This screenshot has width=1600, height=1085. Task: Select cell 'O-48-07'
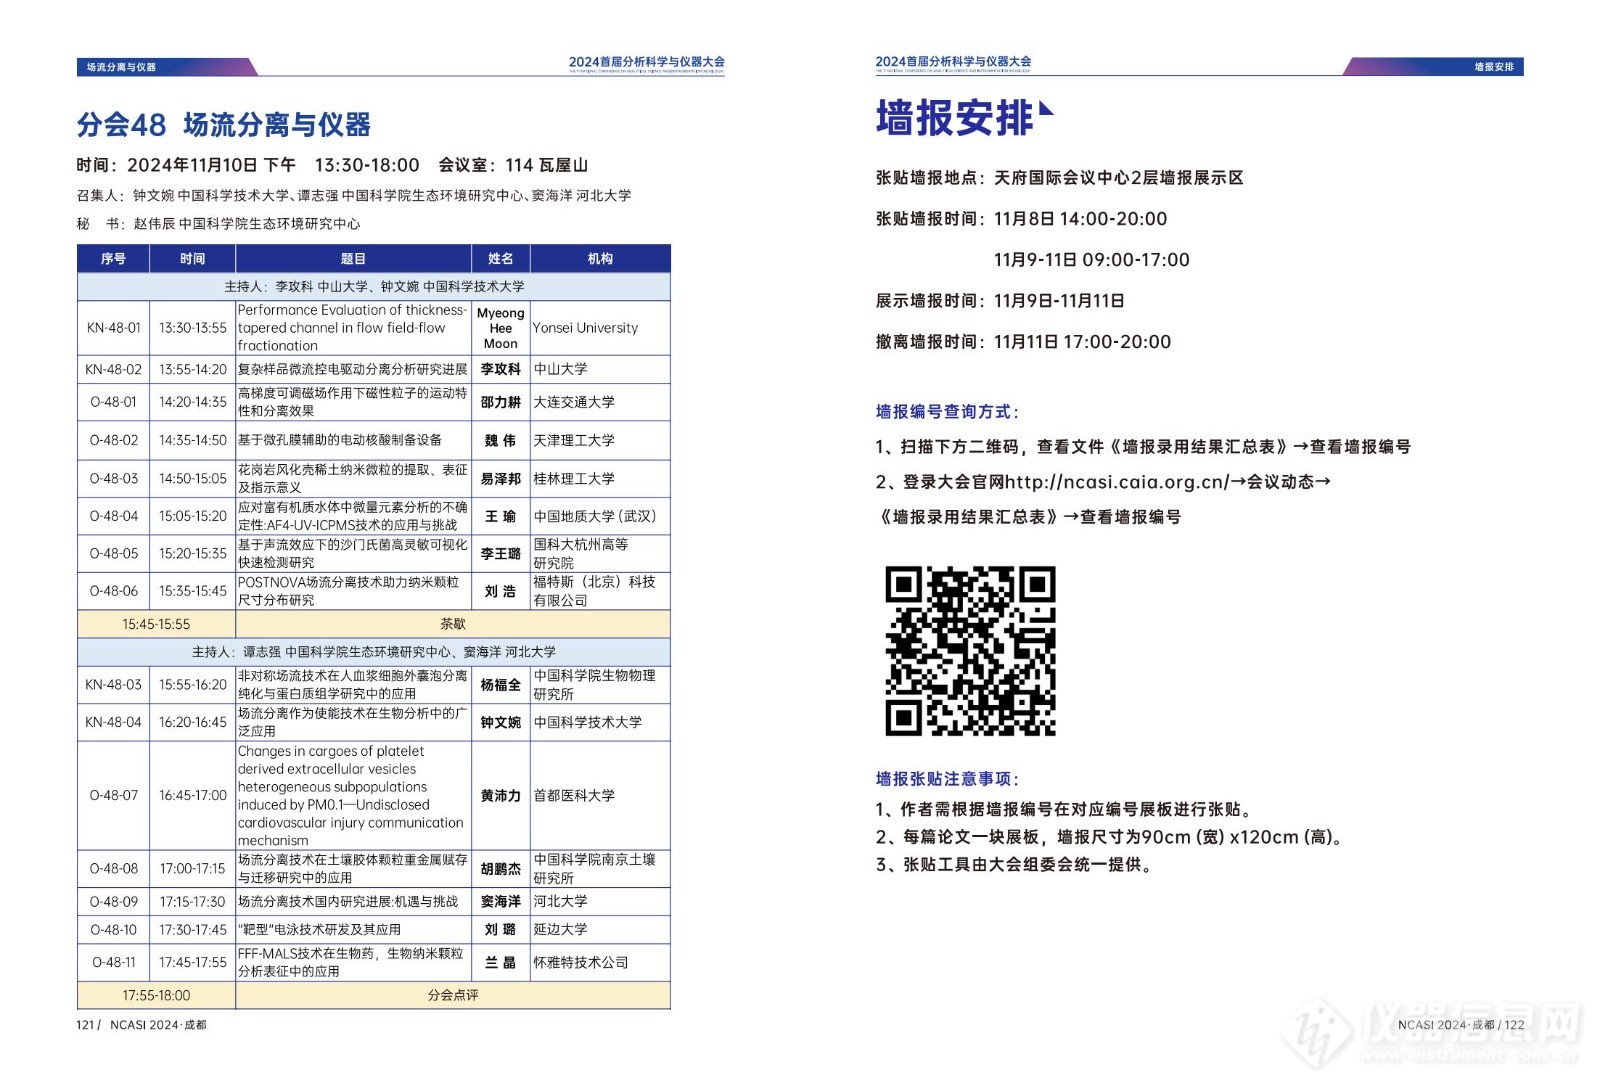point(114,796)
